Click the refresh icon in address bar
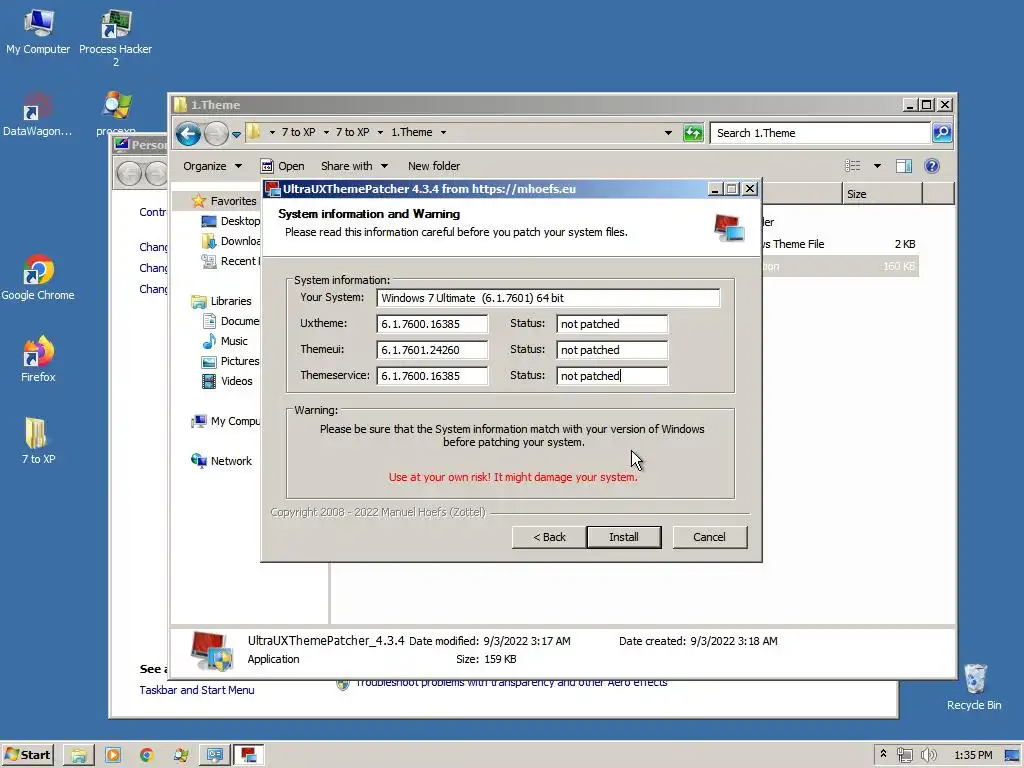1024x768 pixels. pyautogui.click(x=692, y=133)
